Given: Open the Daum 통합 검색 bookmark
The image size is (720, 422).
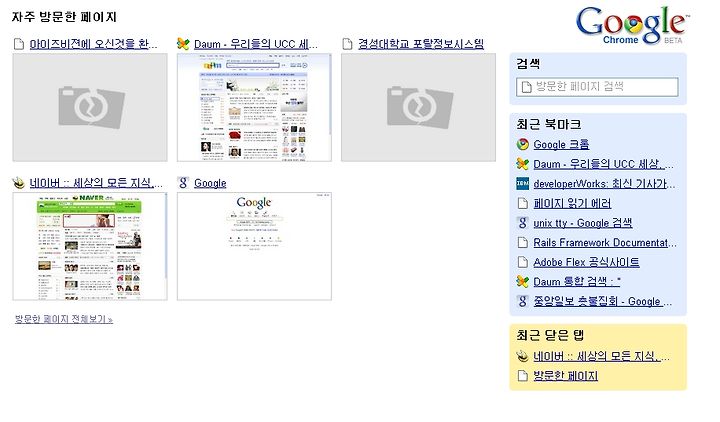Looking at the screenshot, I should (577, 281).
